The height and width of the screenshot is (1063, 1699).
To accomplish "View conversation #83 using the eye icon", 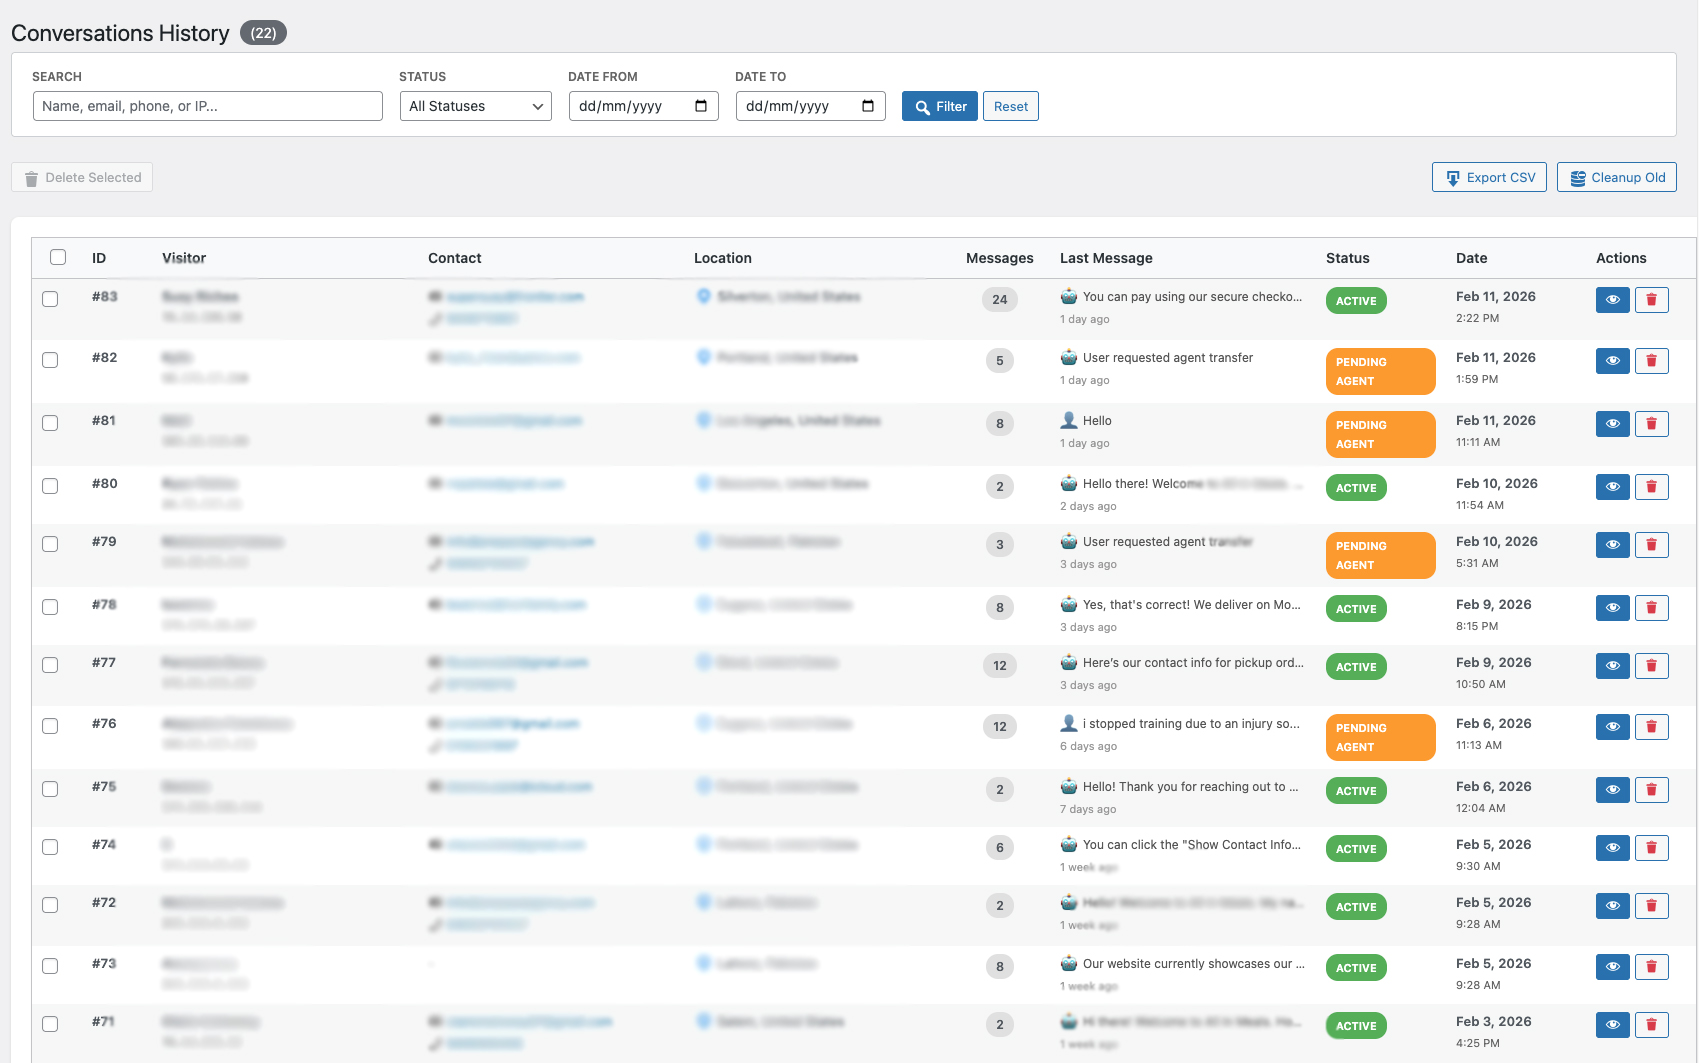I will pyautogui.click(x=1612, y=299).
